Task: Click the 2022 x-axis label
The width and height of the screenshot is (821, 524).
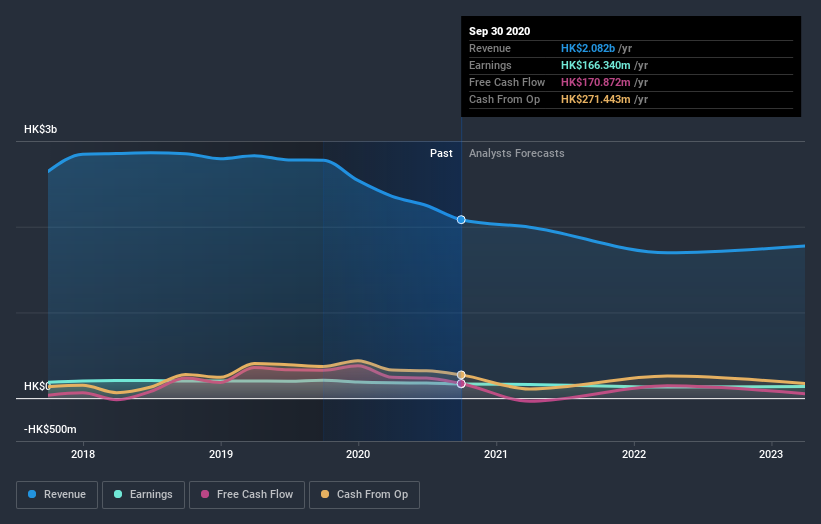Action: [x=634, y=454]
